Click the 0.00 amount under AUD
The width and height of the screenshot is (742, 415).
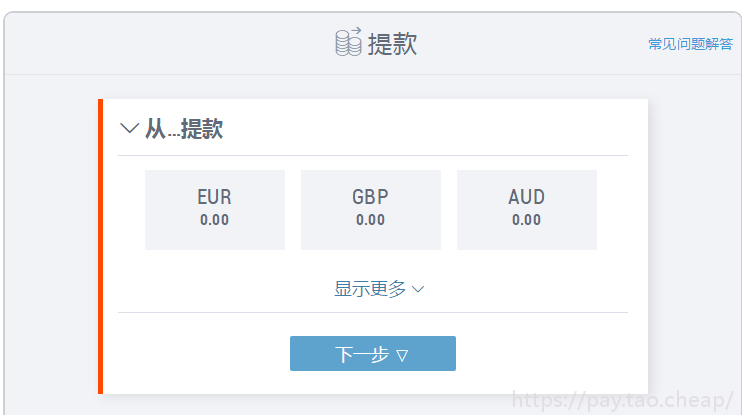pos(526,220)
